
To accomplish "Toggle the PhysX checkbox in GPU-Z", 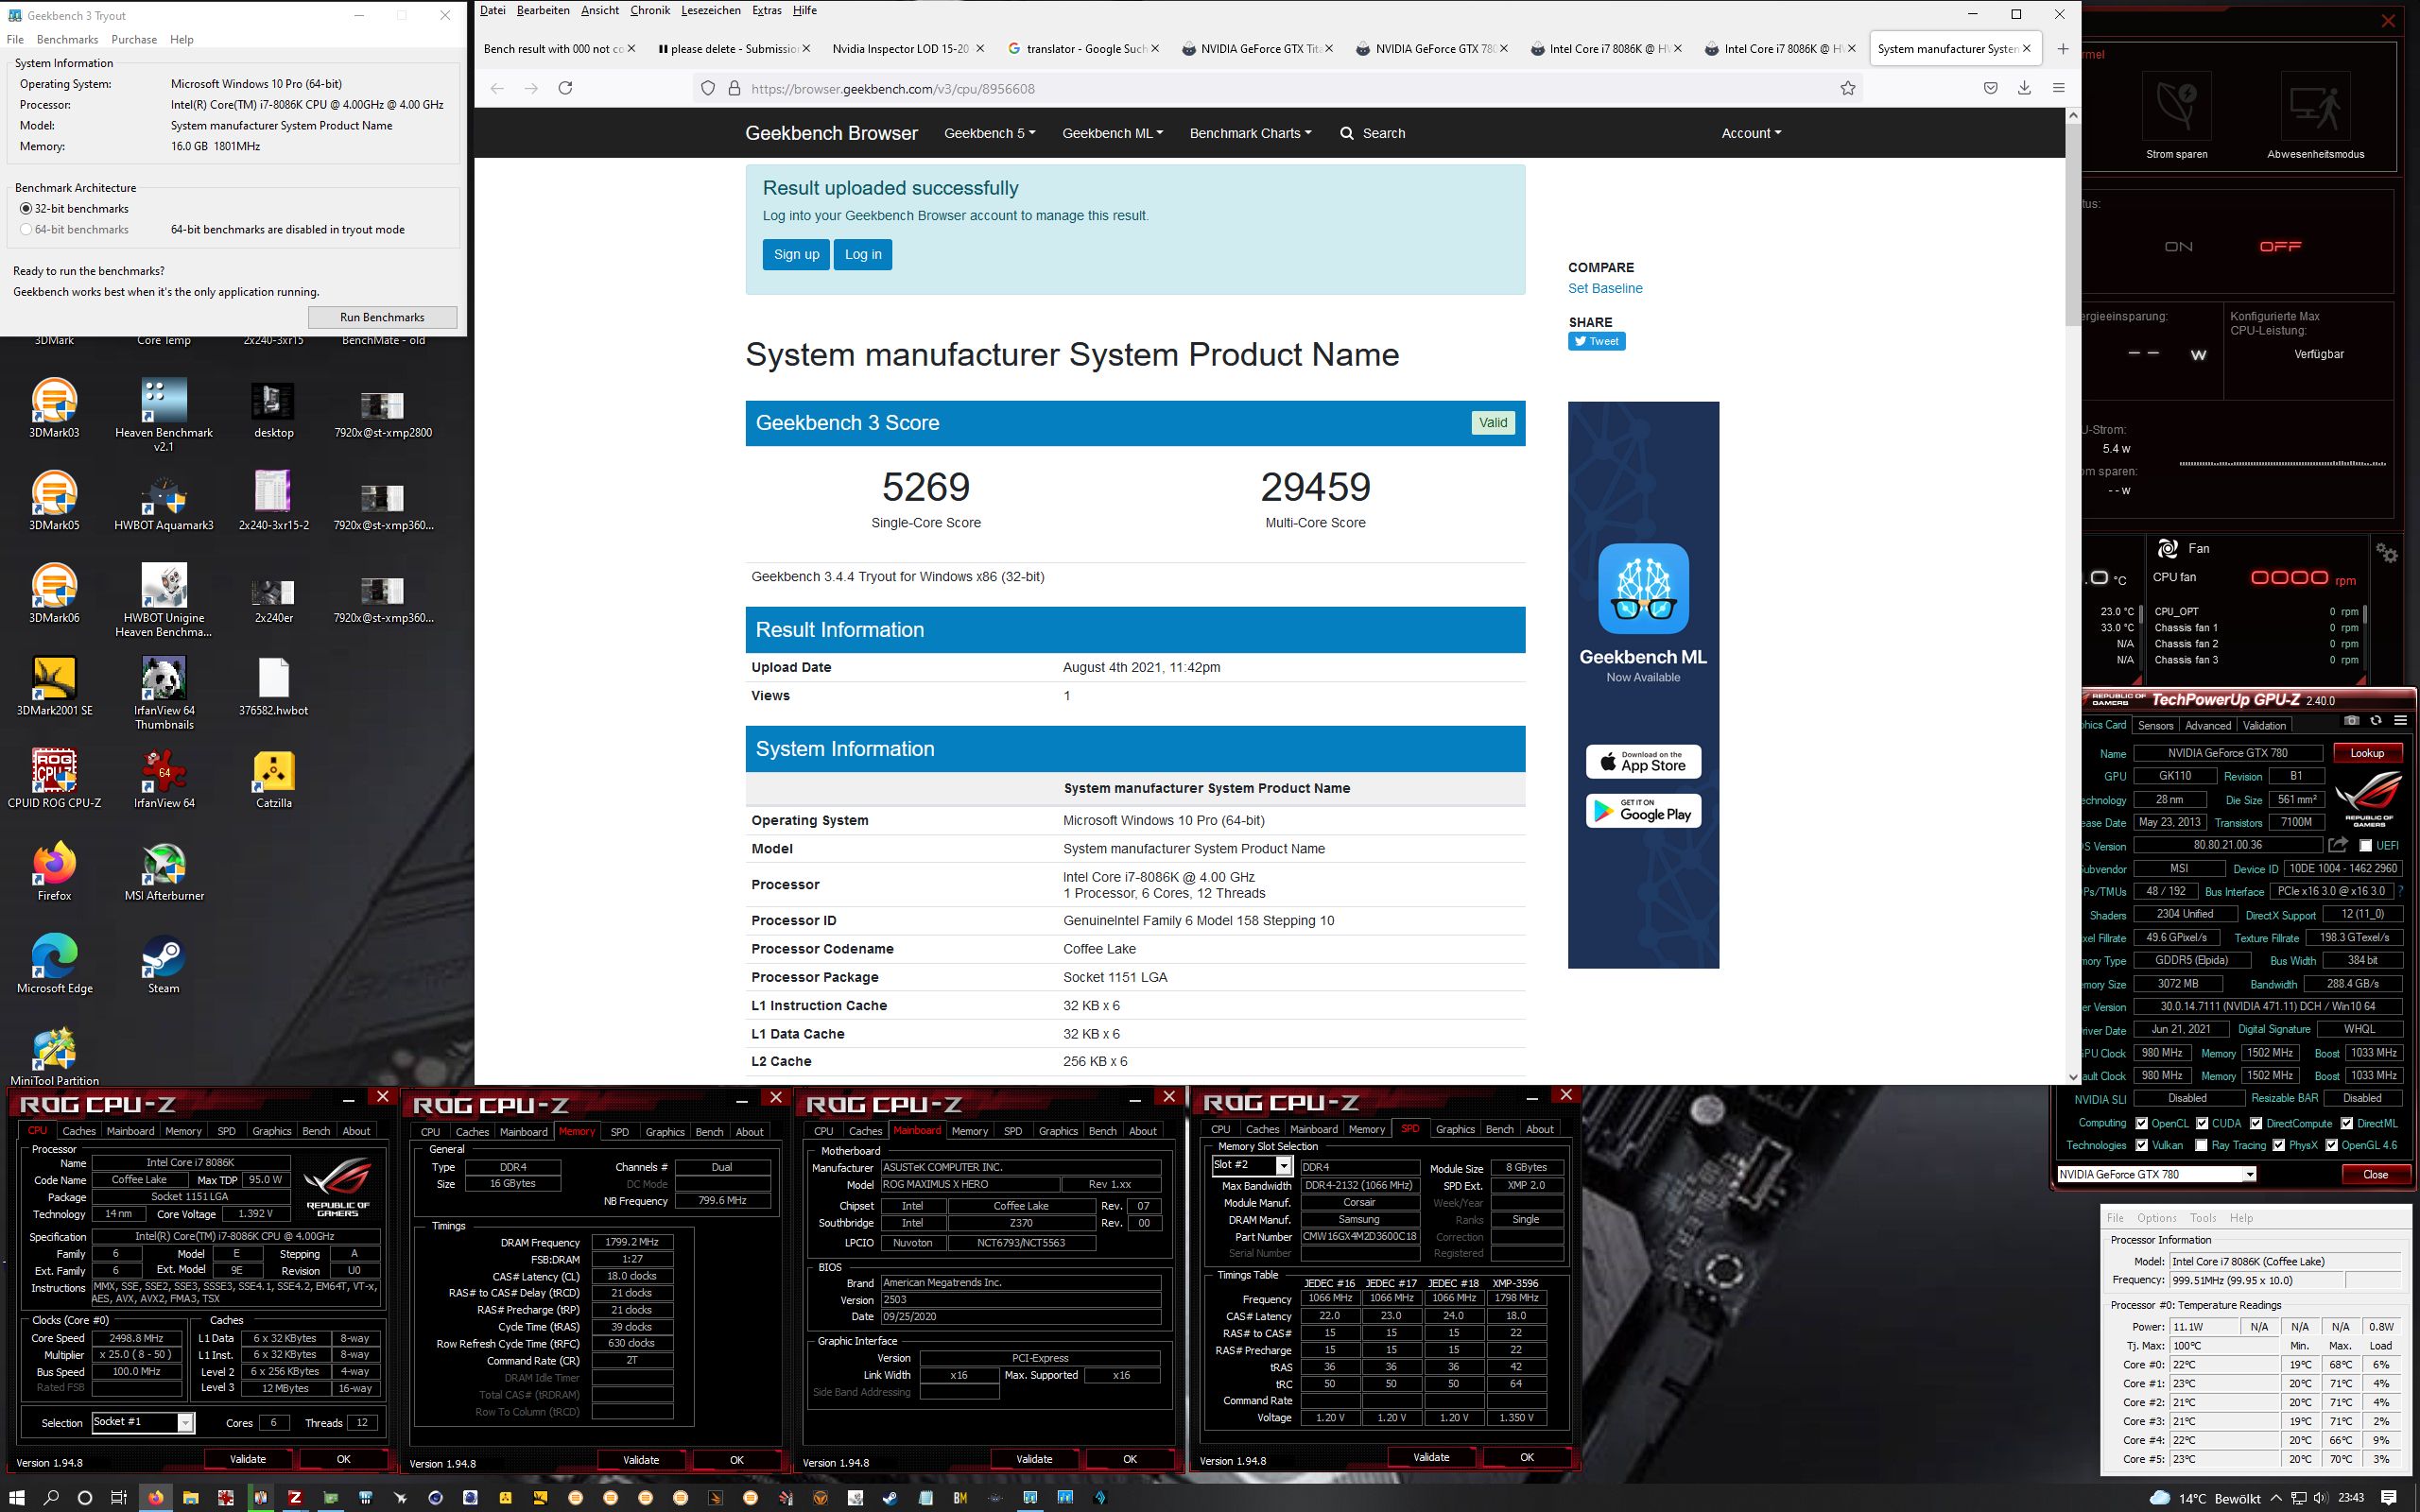I will coord(2278,1145).
